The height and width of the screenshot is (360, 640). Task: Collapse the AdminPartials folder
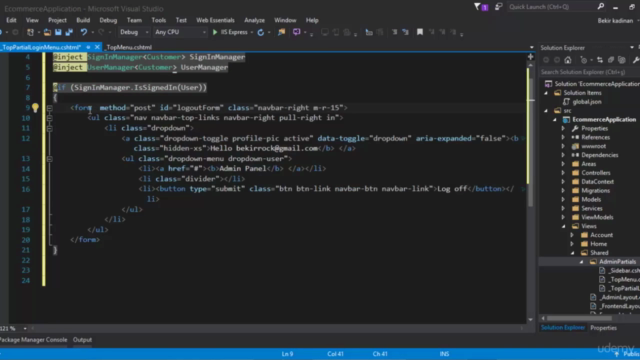click(581, 262)
